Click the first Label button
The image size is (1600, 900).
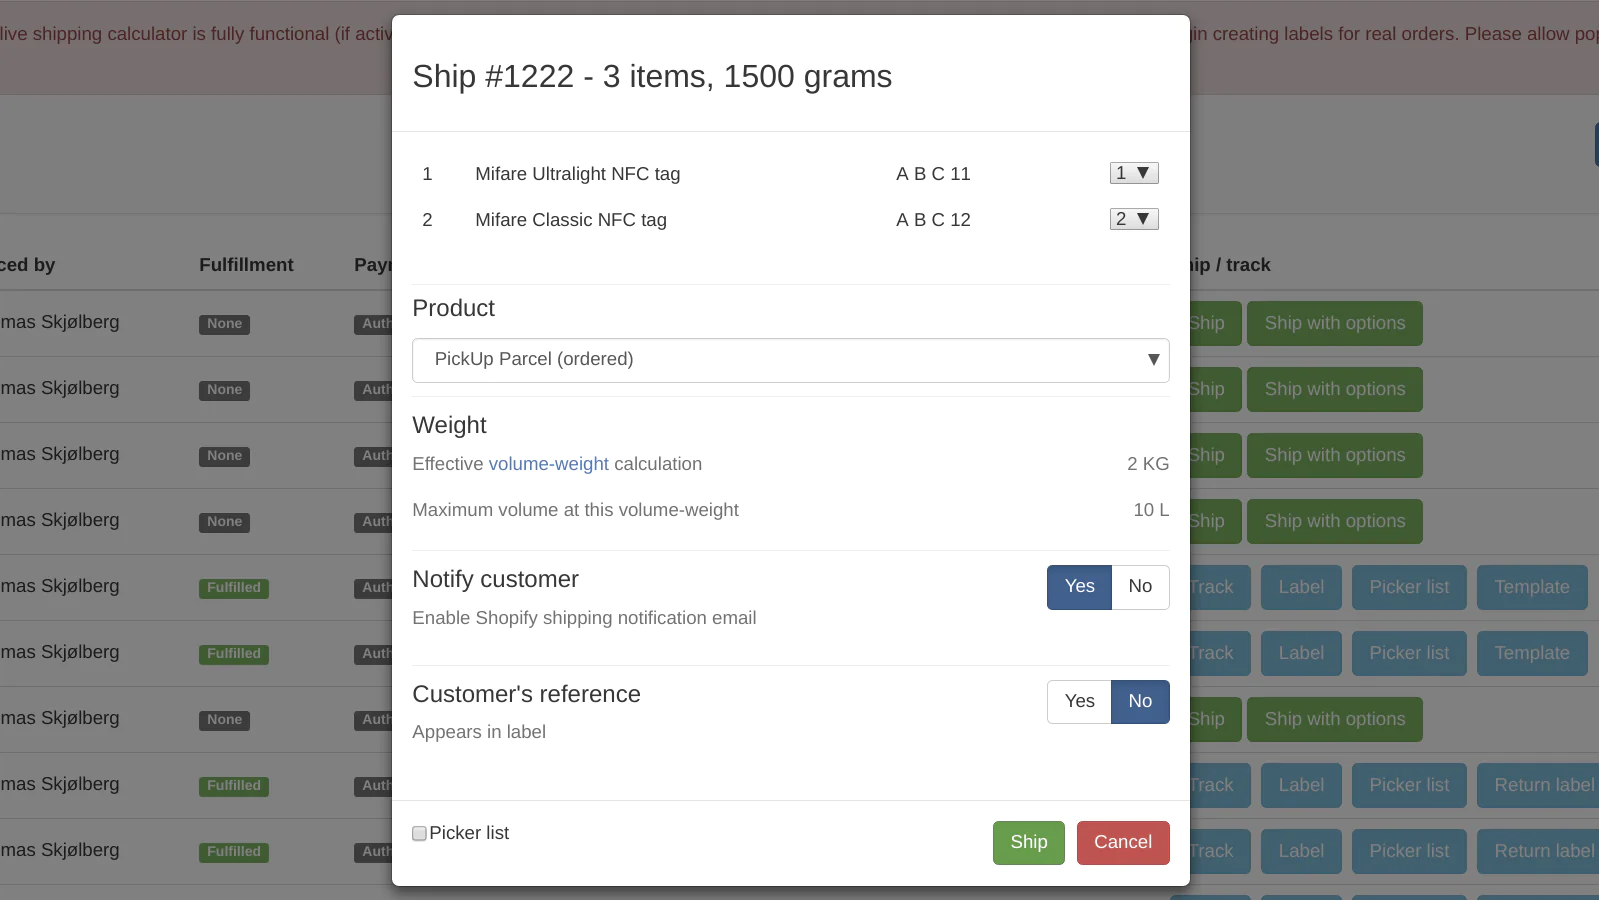(x=1300, y=588)
